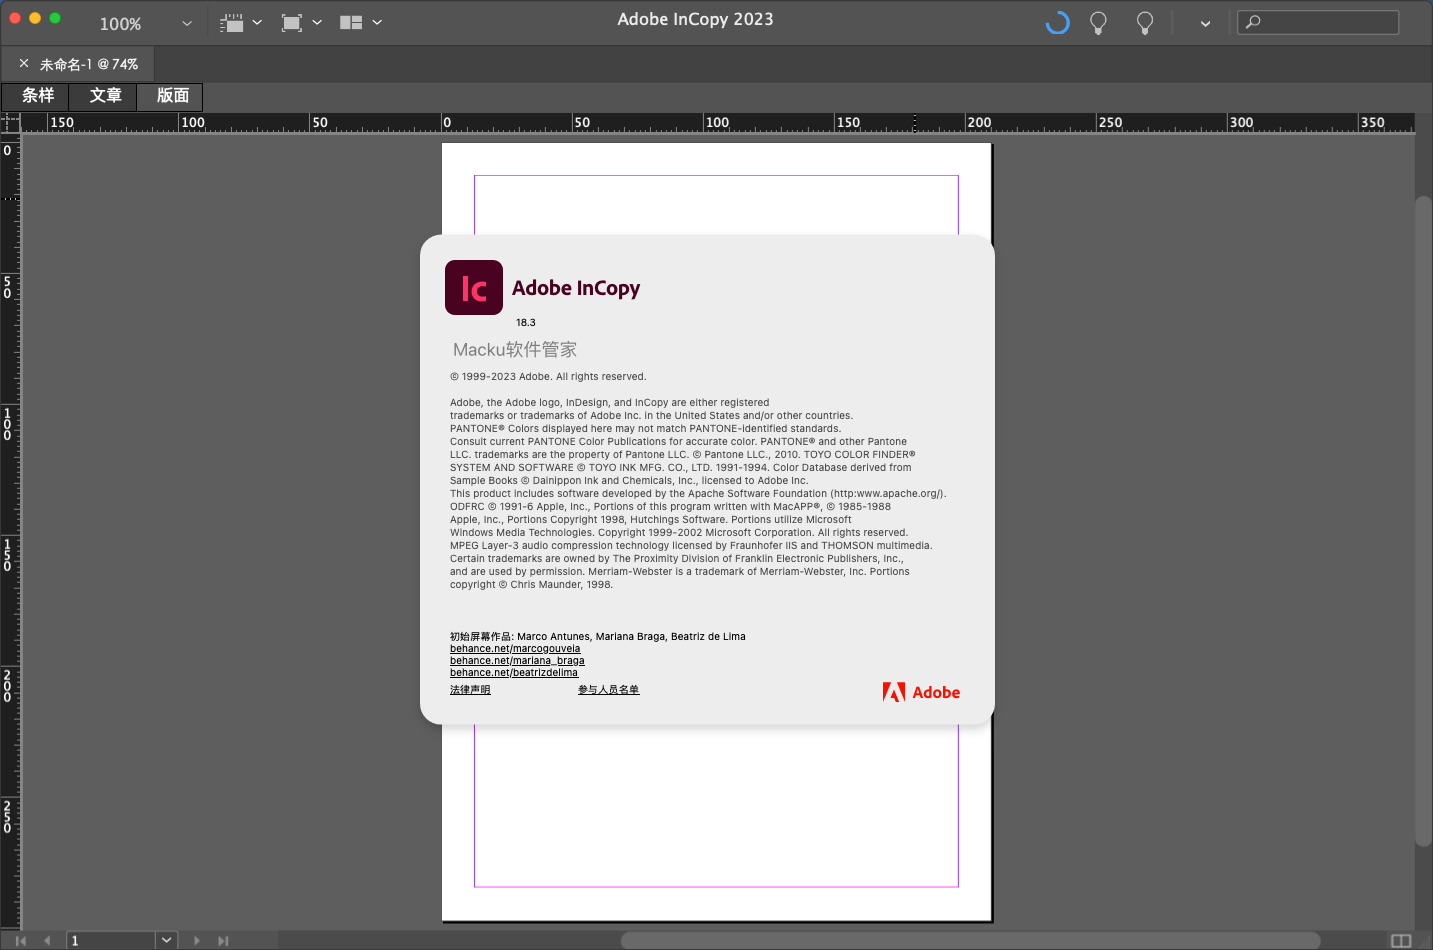Expand the view options dropdown arrow
The width and height of the screenshot is (1433, 950).
[x=257, y=22]
